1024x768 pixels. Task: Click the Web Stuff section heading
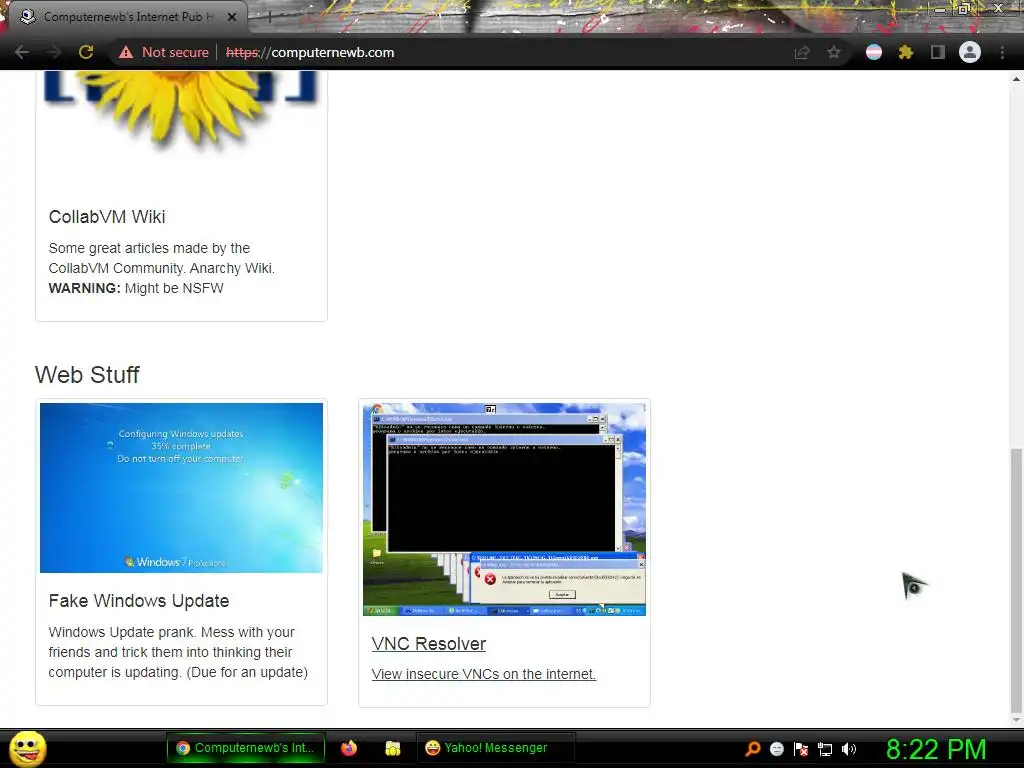tap(87, 375)
